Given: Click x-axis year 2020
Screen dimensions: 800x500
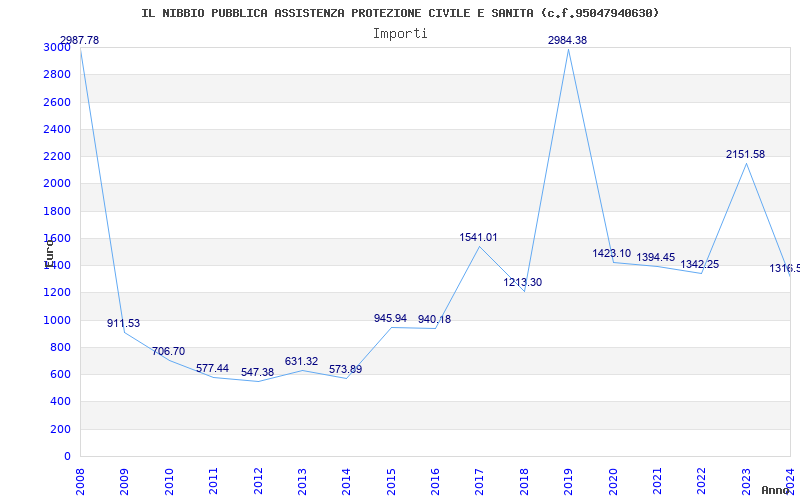Looking at the screenshot, I should pyautogui.click(x=613, y=481).
